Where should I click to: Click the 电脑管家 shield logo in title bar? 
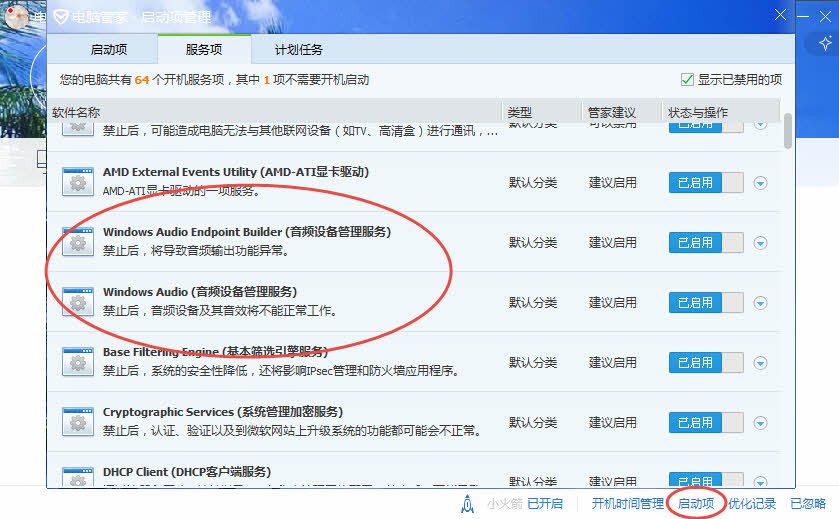(x=61, y=17)
